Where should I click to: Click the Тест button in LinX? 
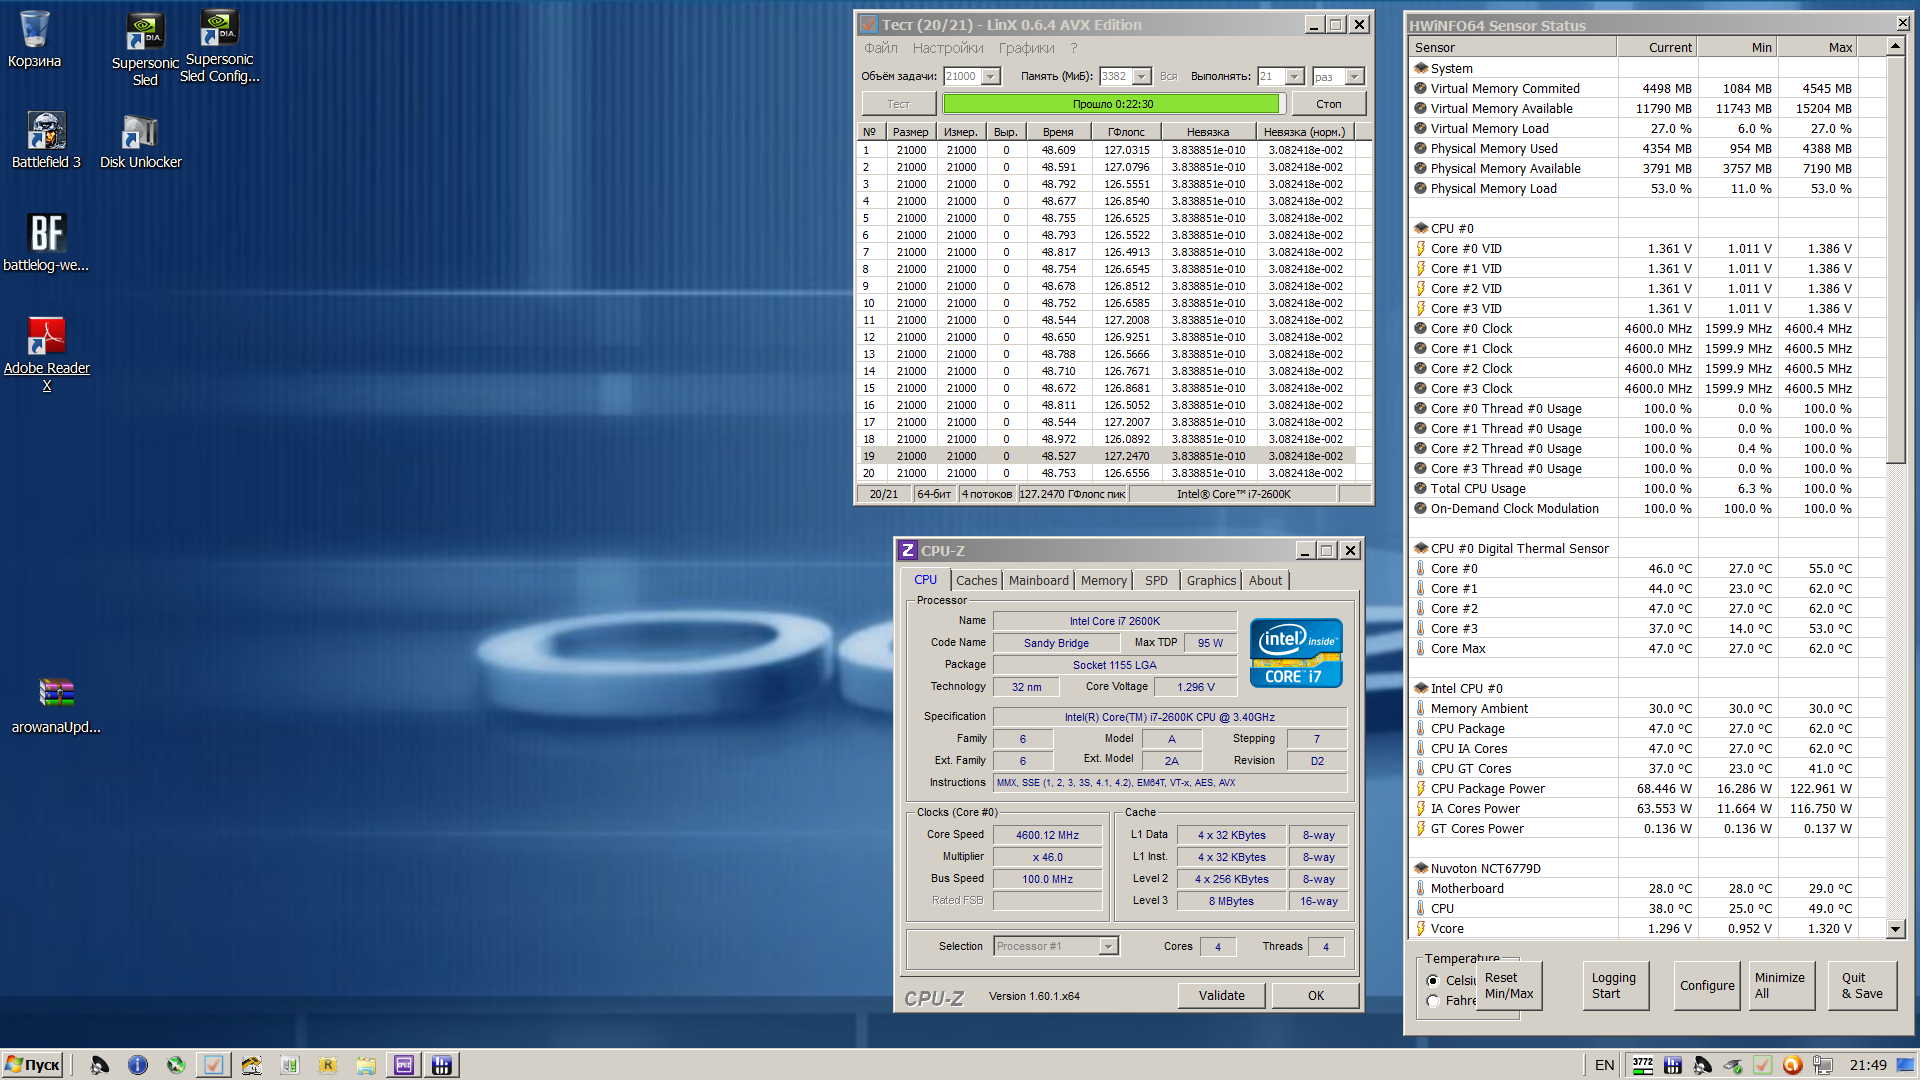pyautogui.click(x=899, y=104)
